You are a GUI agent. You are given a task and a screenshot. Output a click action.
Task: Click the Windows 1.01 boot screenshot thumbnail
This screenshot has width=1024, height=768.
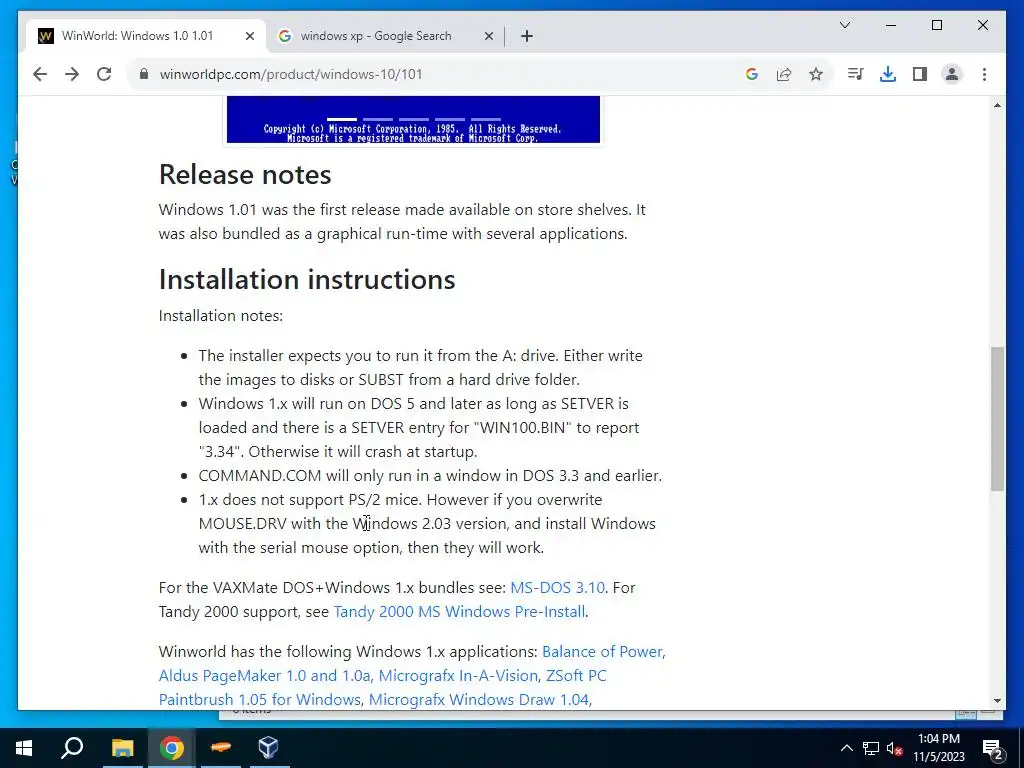tap(413, 120)
